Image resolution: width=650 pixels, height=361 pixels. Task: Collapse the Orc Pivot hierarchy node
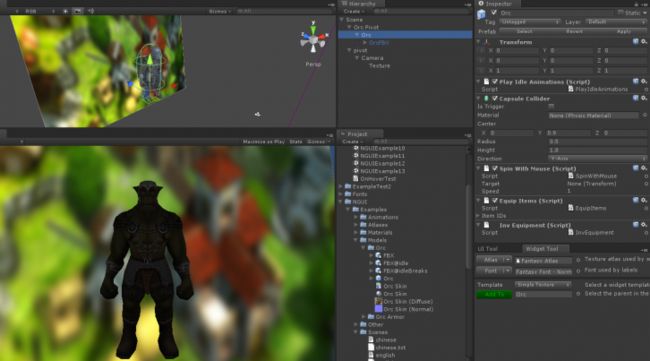(349, 27)
